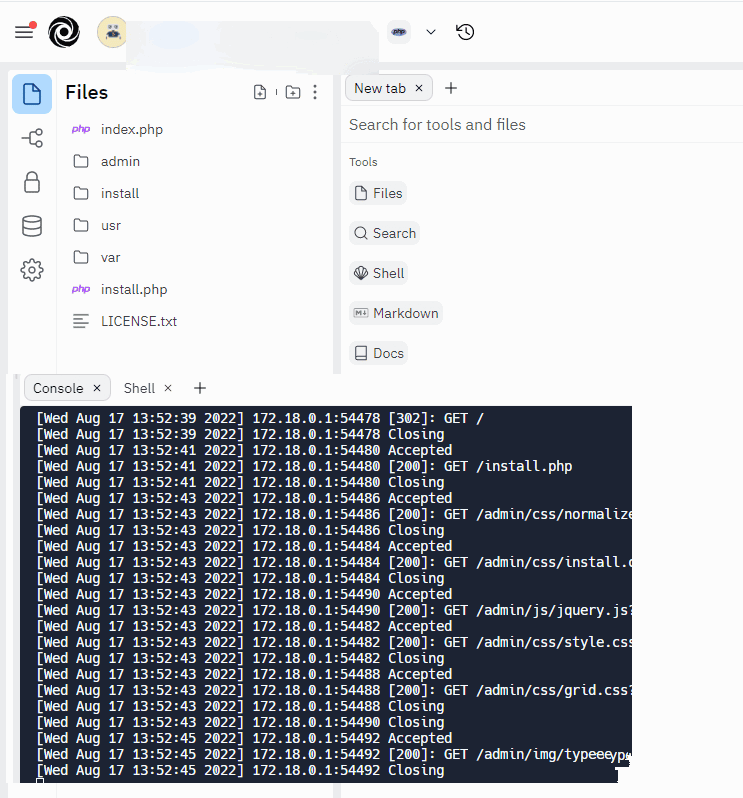Select the Files sidebar icon
Viewport: 743px width, 798px height.
point(32,94)
